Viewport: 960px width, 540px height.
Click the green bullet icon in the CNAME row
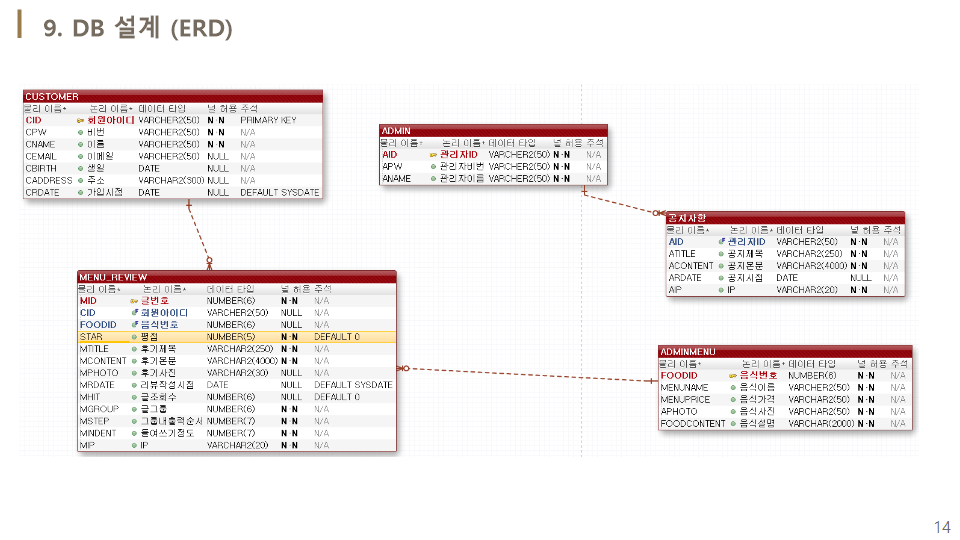point(80,144)
